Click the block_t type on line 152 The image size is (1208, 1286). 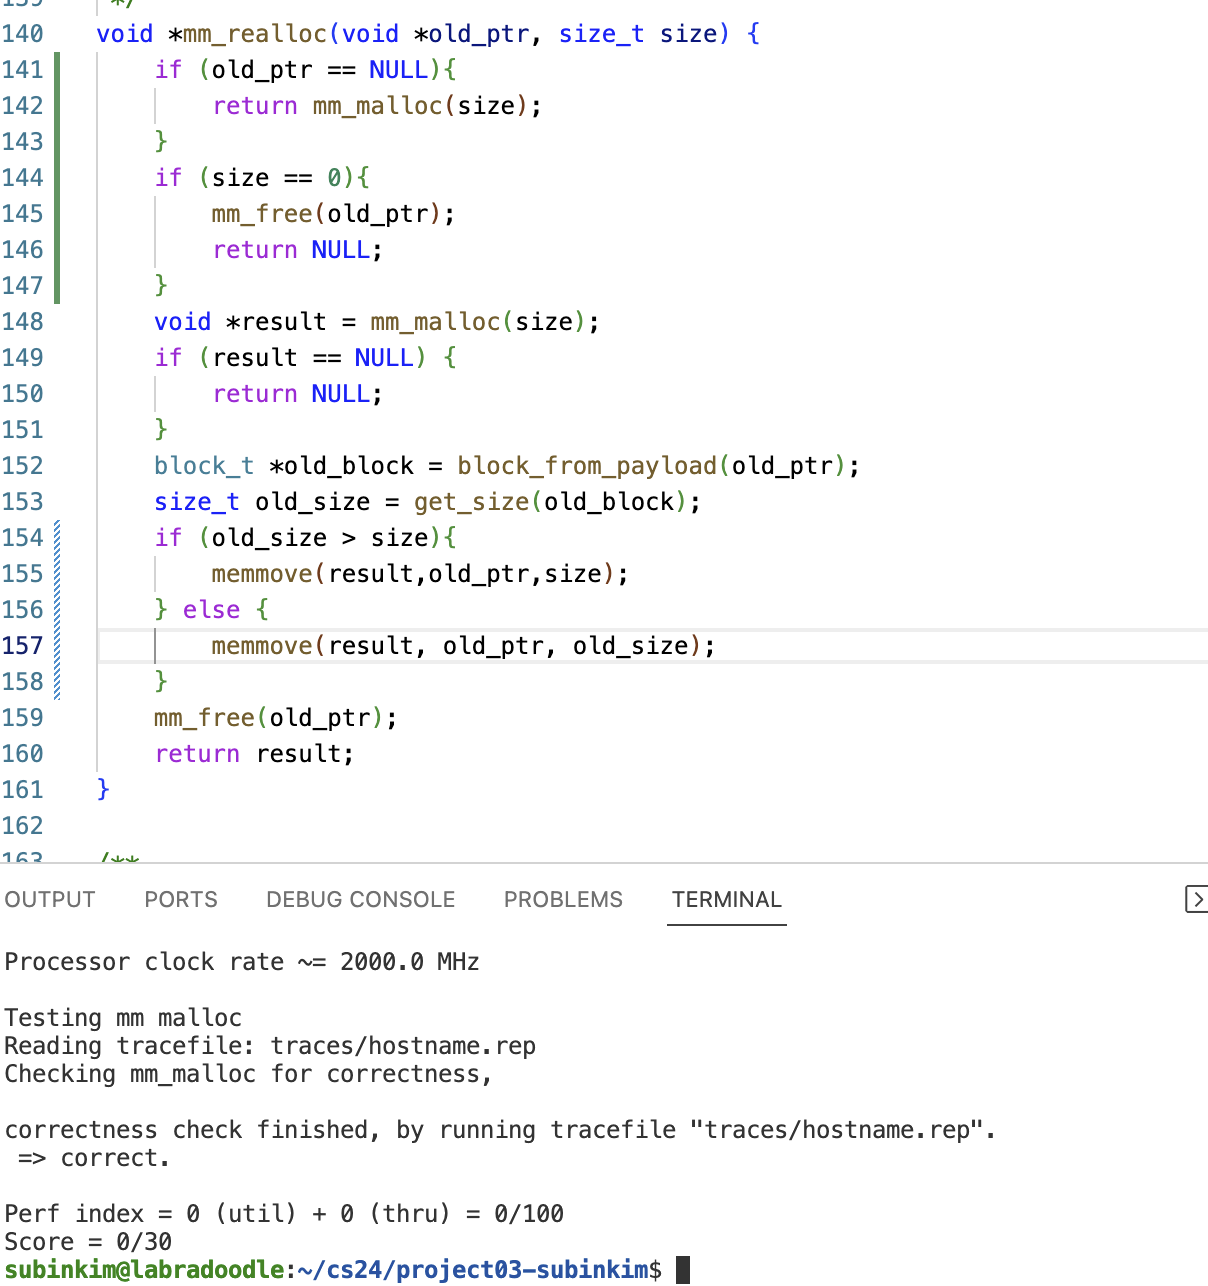click(x=204, y=466)
